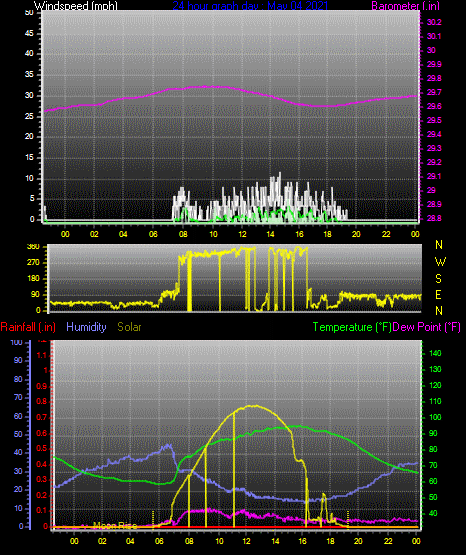Click hour 06 under the windspeed chart
The width and height of the screenshot is (466, 555).
point(153,234)
